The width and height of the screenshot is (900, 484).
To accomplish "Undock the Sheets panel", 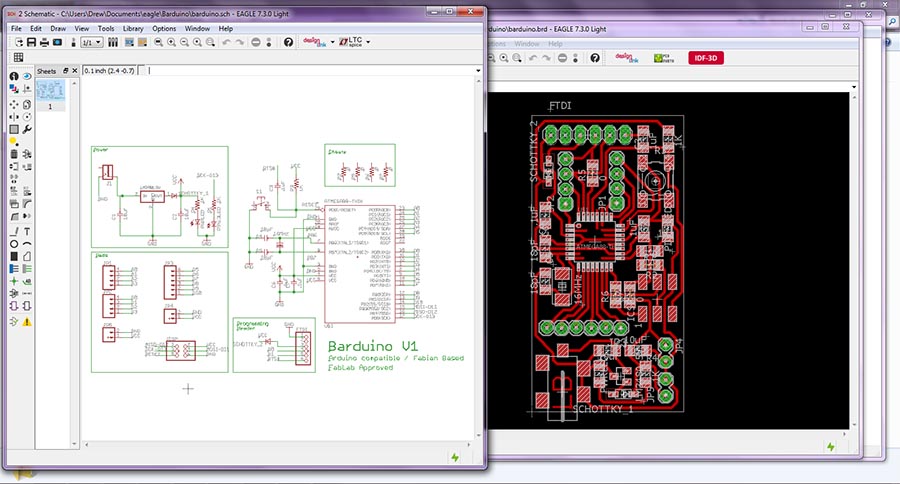I will click(x=66, y=71).
